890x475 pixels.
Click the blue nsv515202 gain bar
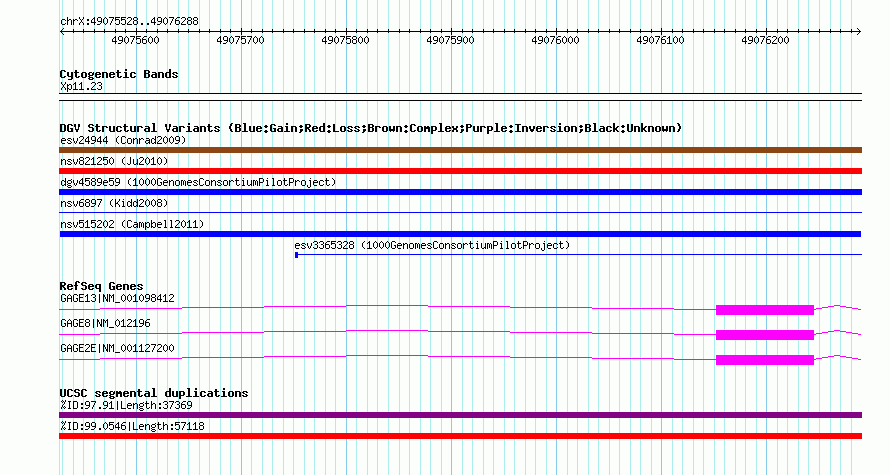coord(460,234)
